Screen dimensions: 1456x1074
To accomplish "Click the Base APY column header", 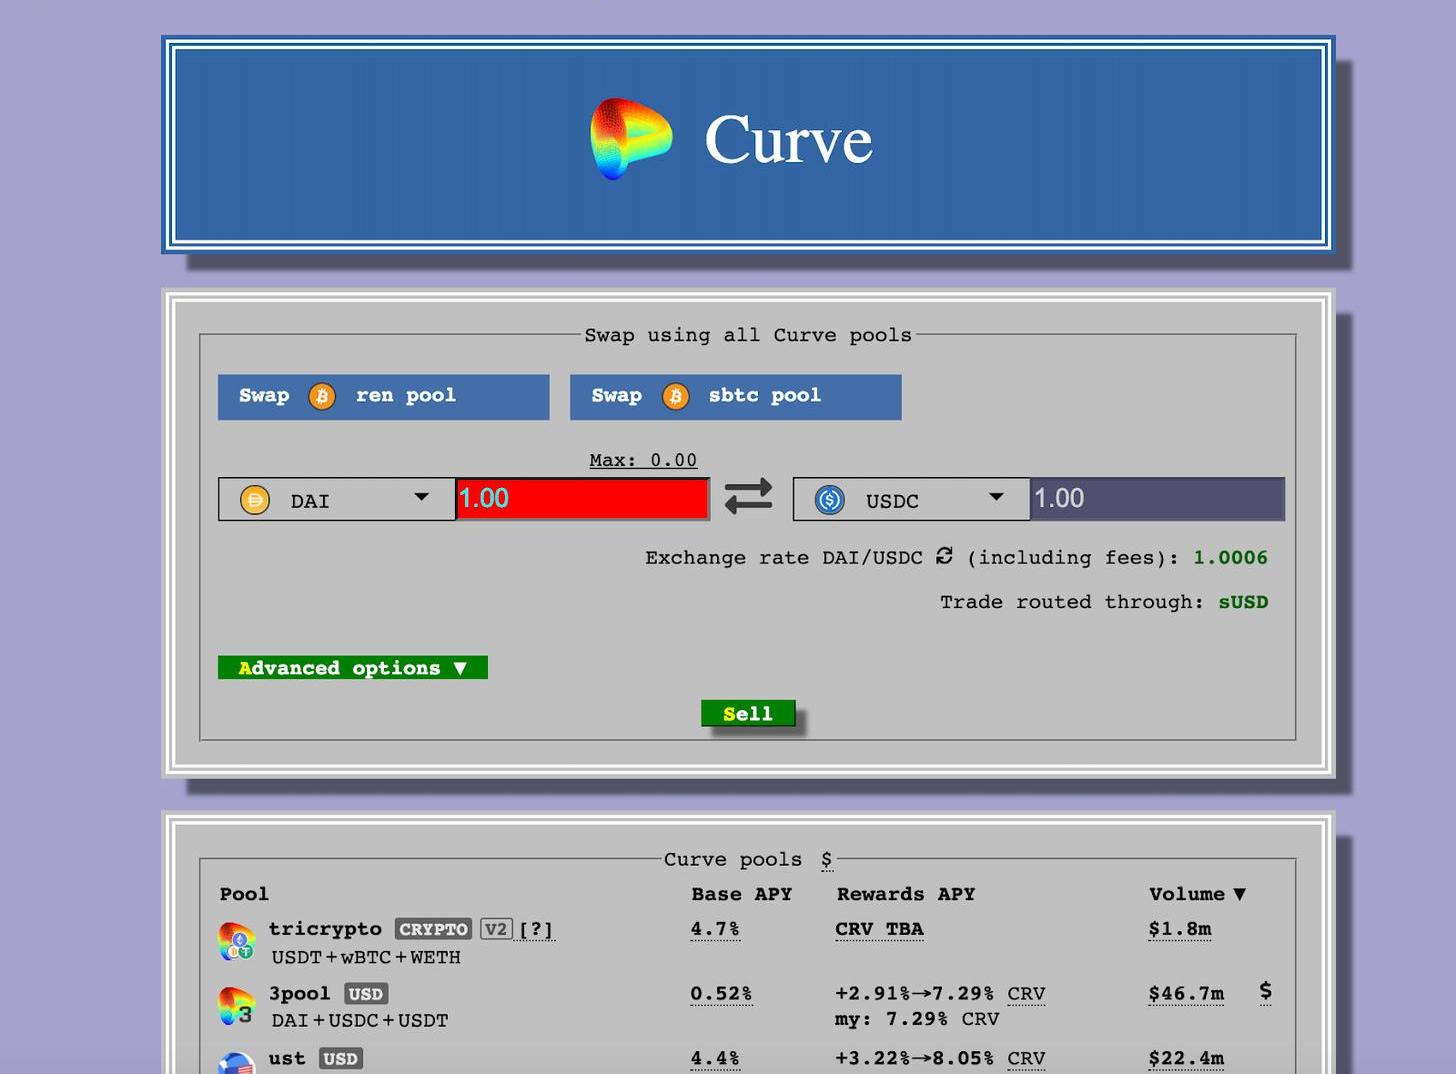I will pos(741,894).
